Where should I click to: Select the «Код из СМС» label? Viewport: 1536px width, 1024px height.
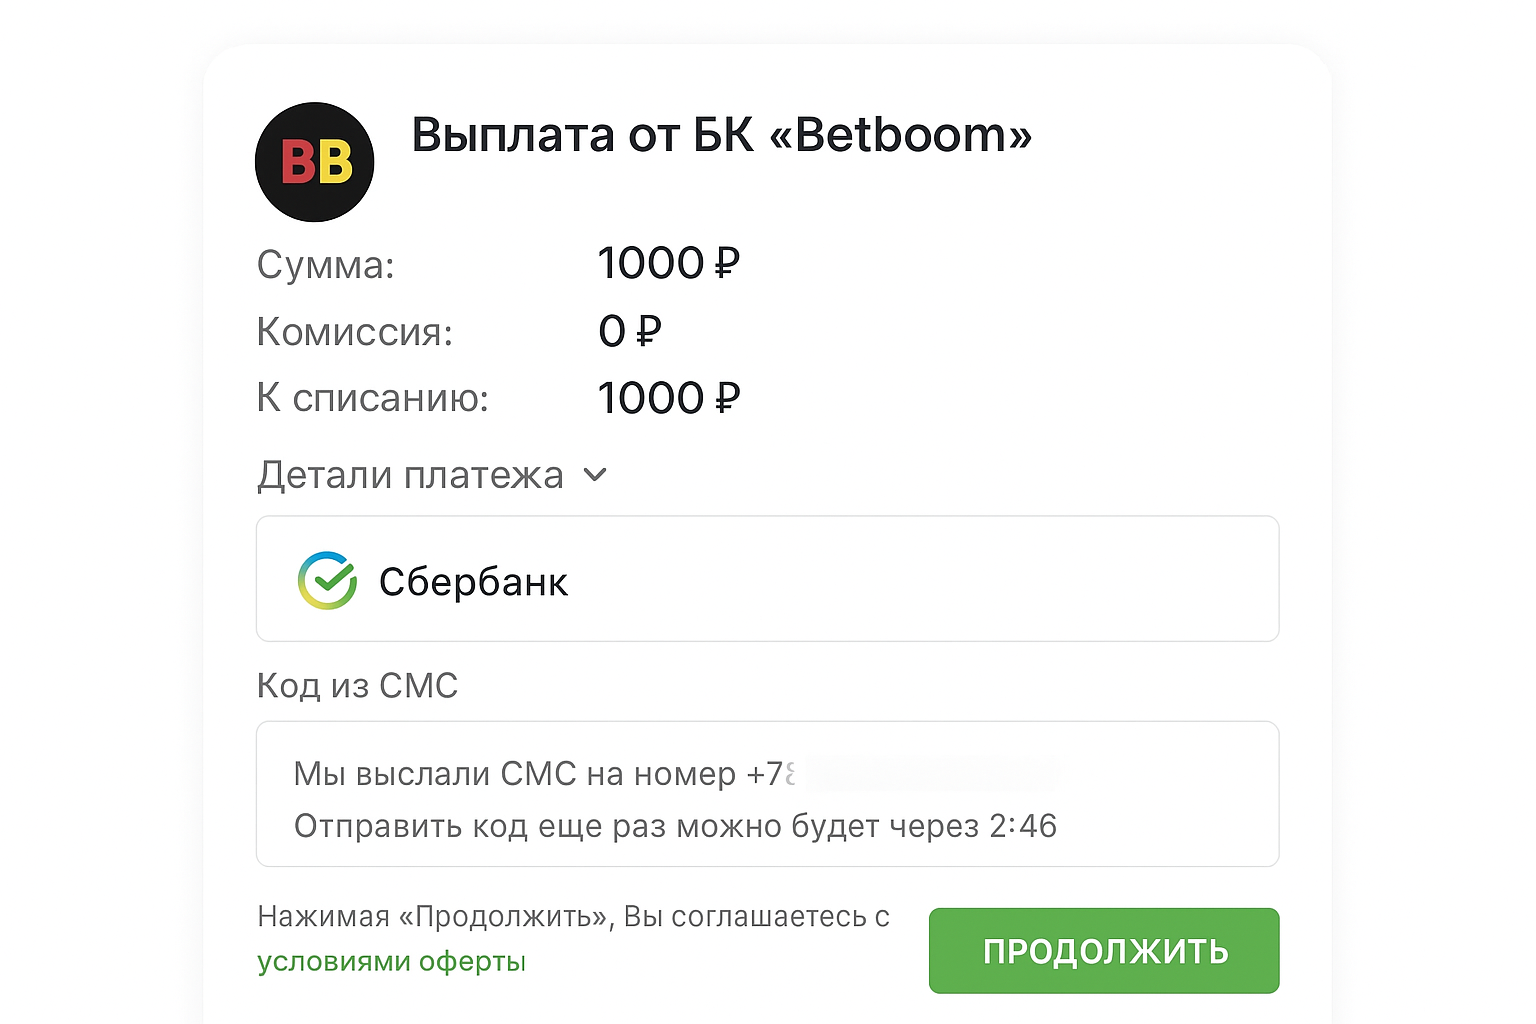(x=357, y=686)
